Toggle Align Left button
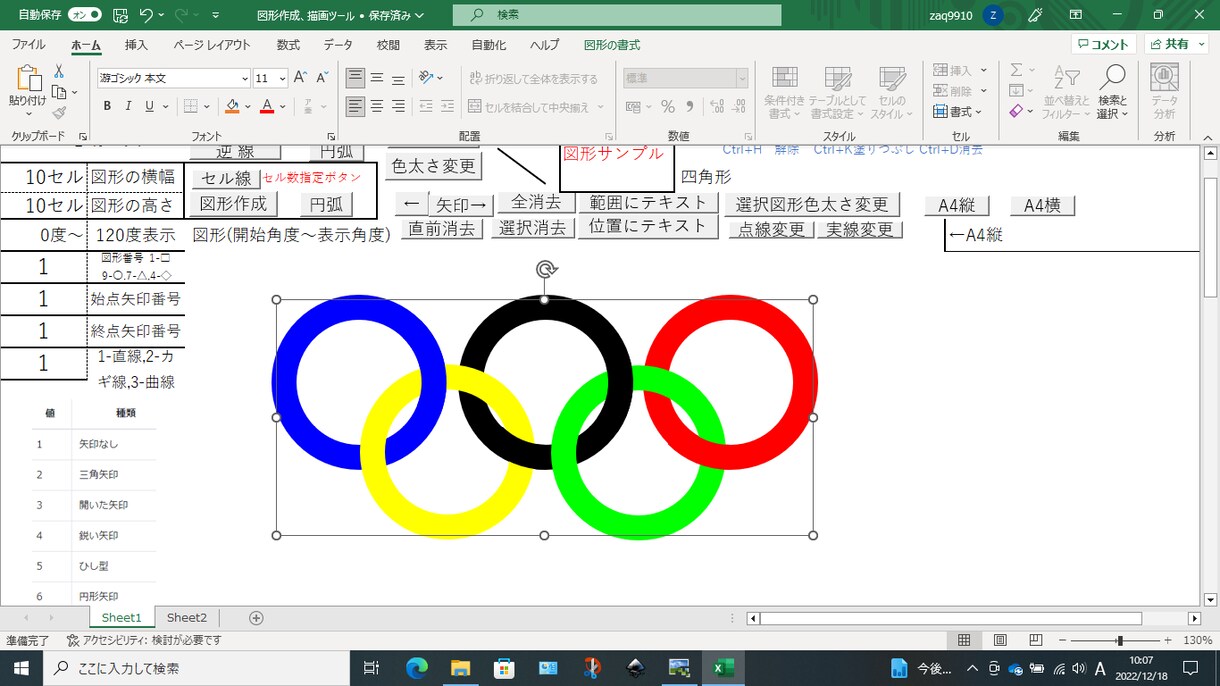Screen dimensions: 1220x686 (356, 106)
